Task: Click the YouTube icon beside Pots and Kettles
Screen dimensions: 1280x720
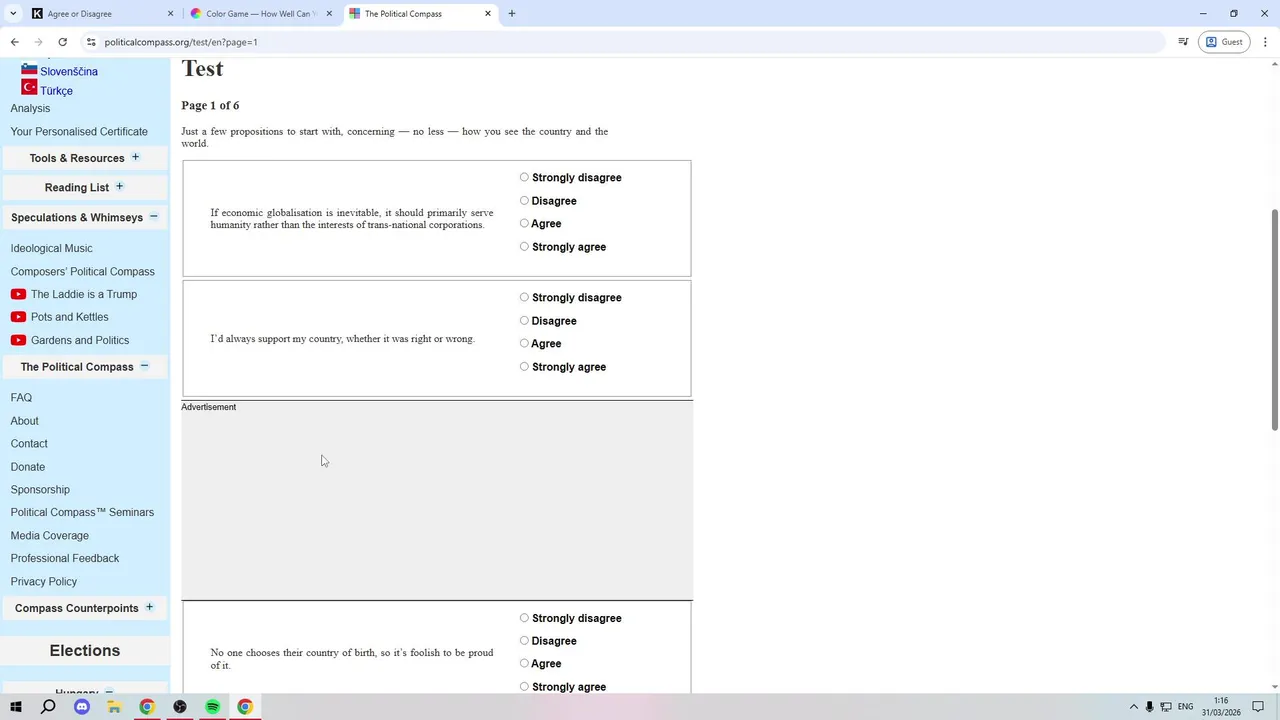Action: tap(18, 317)
